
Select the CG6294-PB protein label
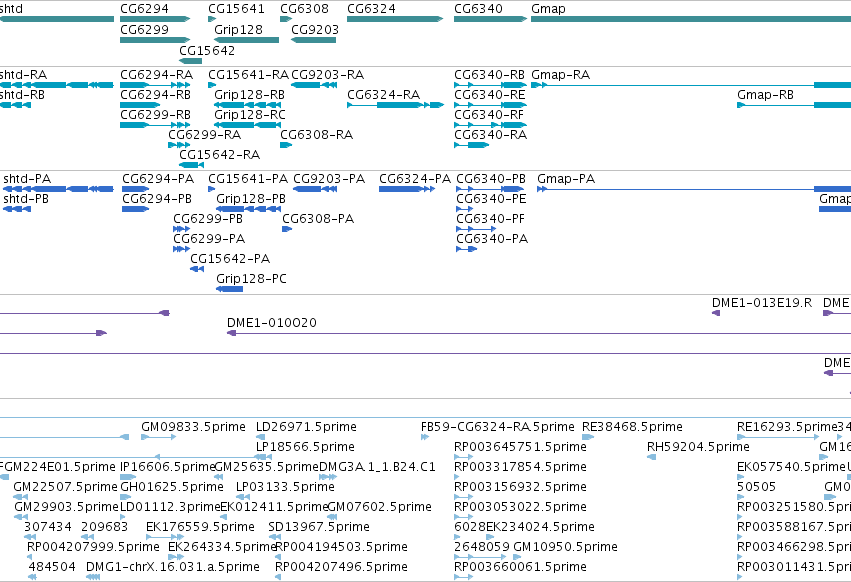pos(157,199)
